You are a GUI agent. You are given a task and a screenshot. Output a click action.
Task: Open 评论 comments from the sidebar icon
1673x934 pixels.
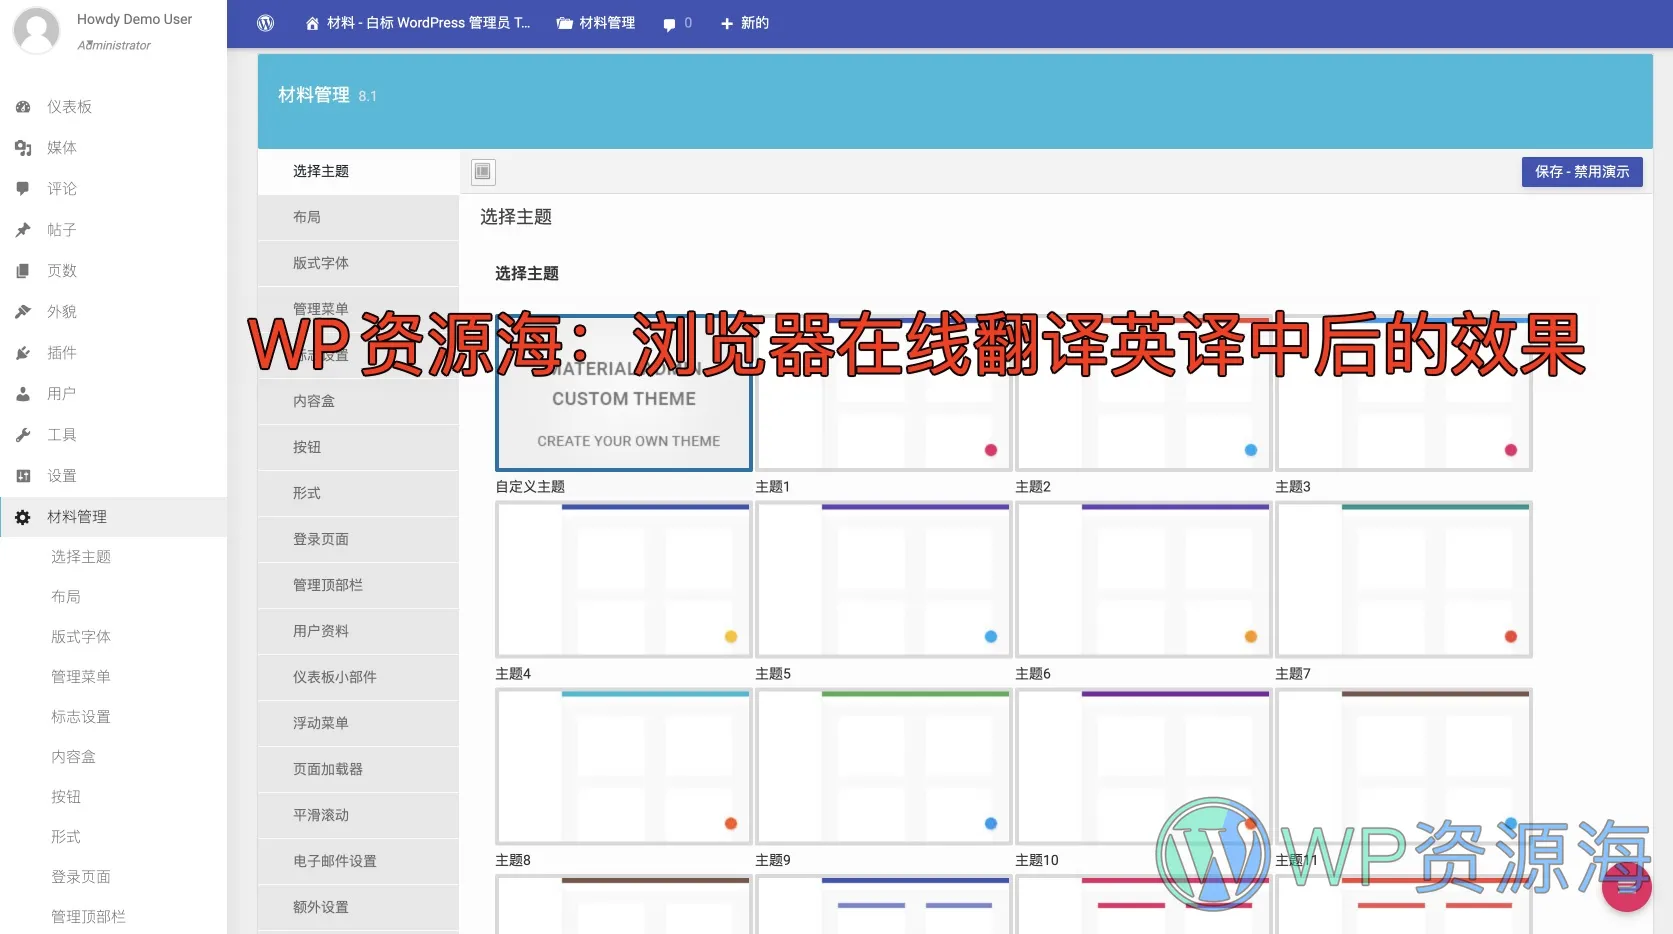pyautogui.click(x=23, y=188)
